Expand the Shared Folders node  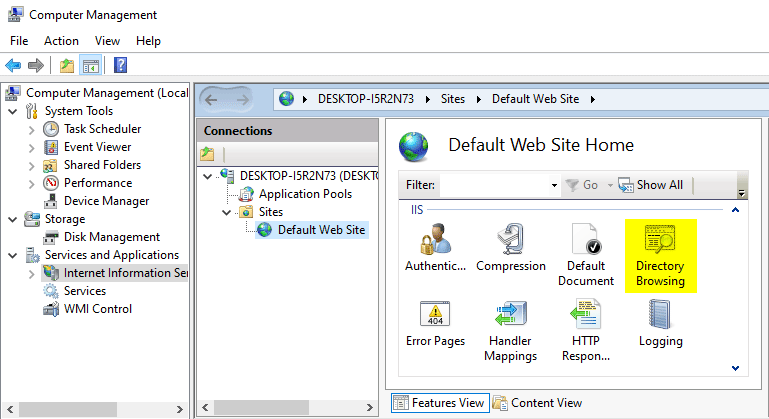(x=31, y=166)
